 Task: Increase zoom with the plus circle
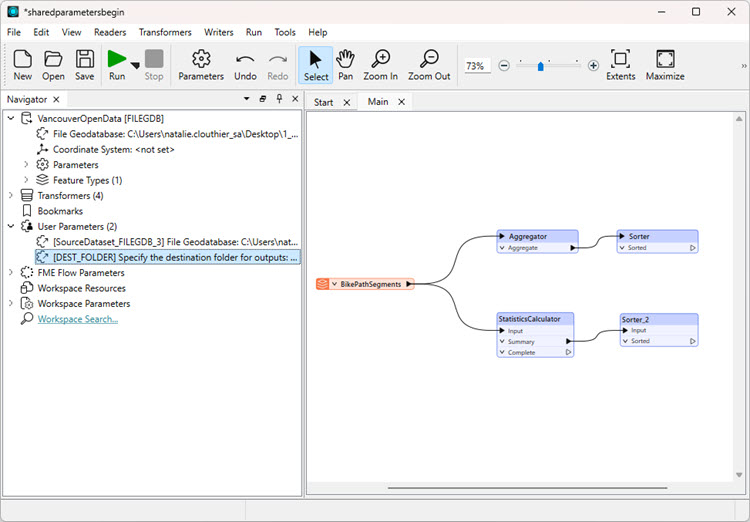click(593, 66)
